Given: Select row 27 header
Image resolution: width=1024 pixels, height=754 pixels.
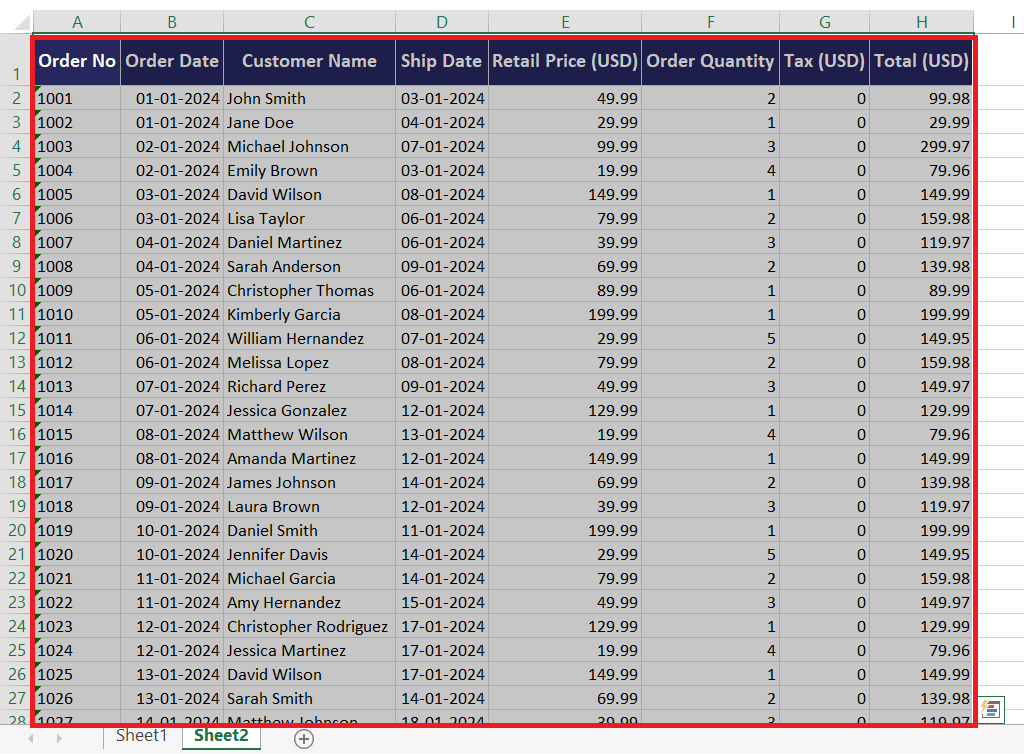Looking at the screenshot, I should click(16, 698).
